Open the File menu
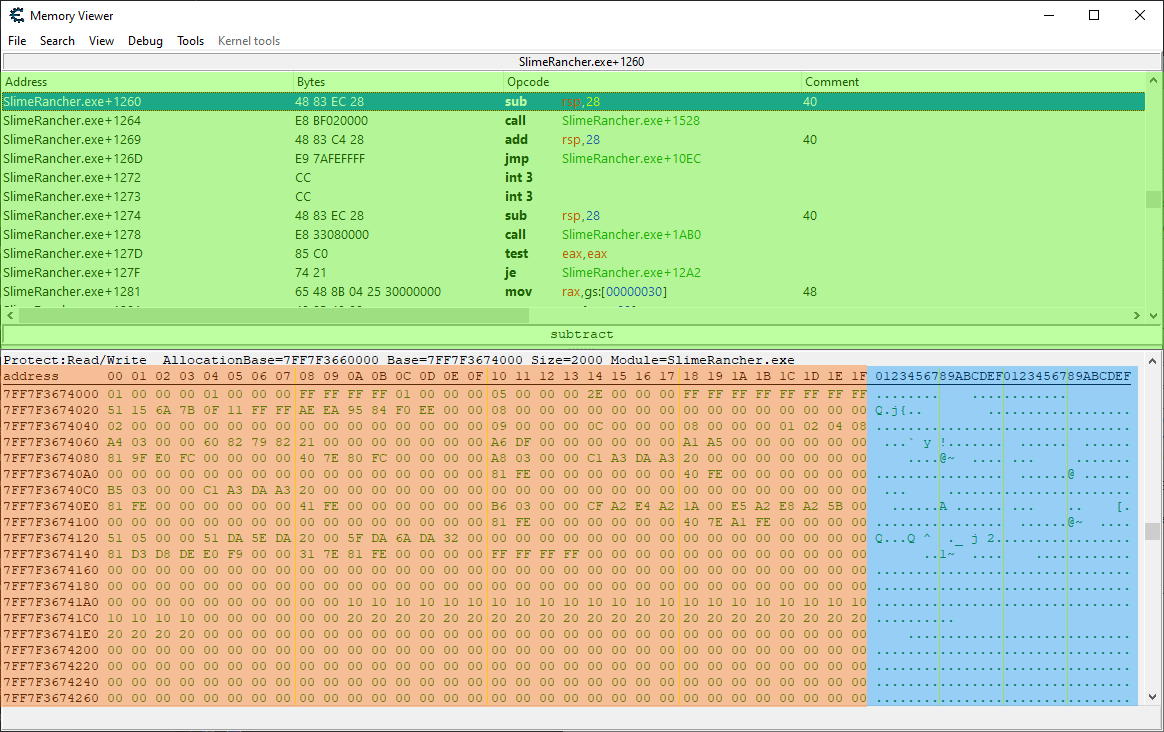The image size is (1164, 732). tap(17, 41)
